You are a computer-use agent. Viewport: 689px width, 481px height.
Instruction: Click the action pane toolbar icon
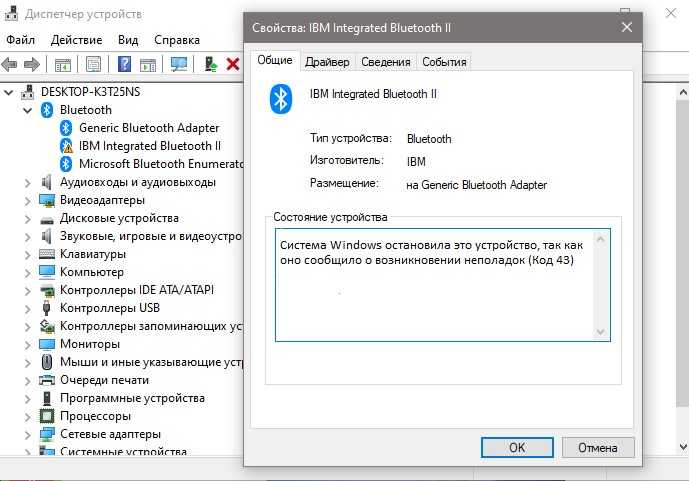pos(148,65)
